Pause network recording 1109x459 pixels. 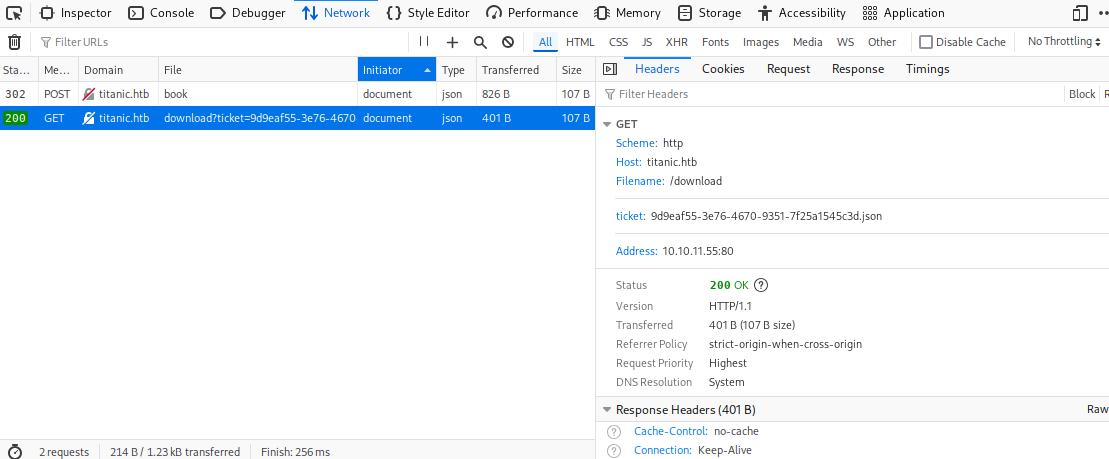coord(424,42)
